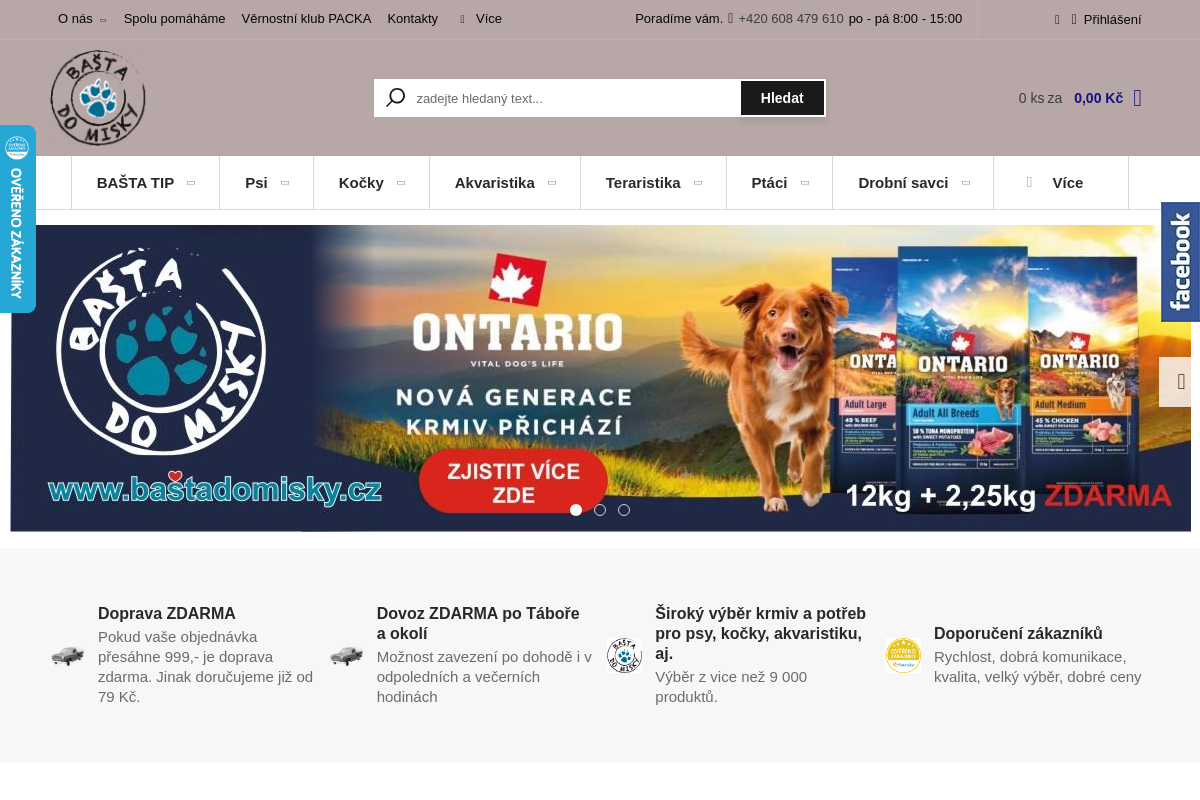
Task: Open the Teraristika category
Action: click(x=643, y=183)
